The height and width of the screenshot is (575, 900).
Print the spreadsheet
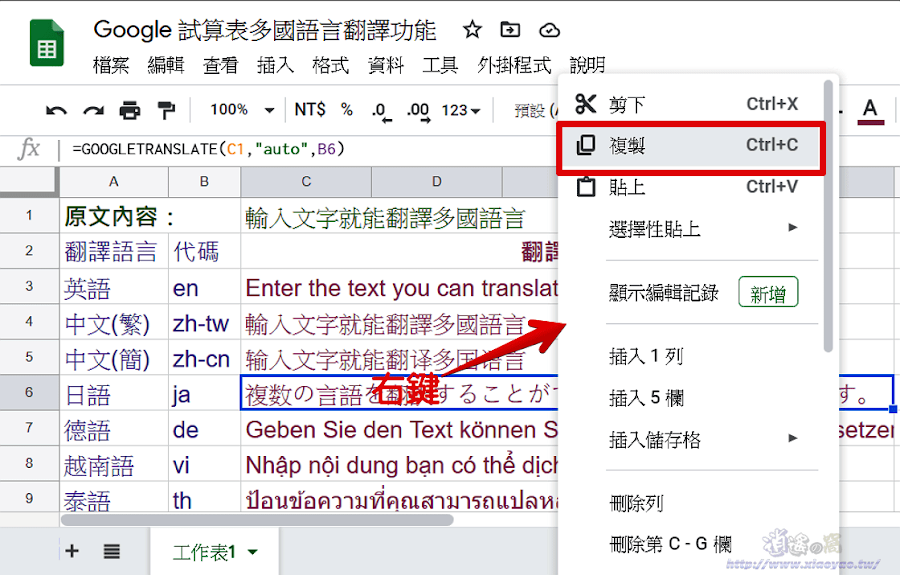[130, 110]
